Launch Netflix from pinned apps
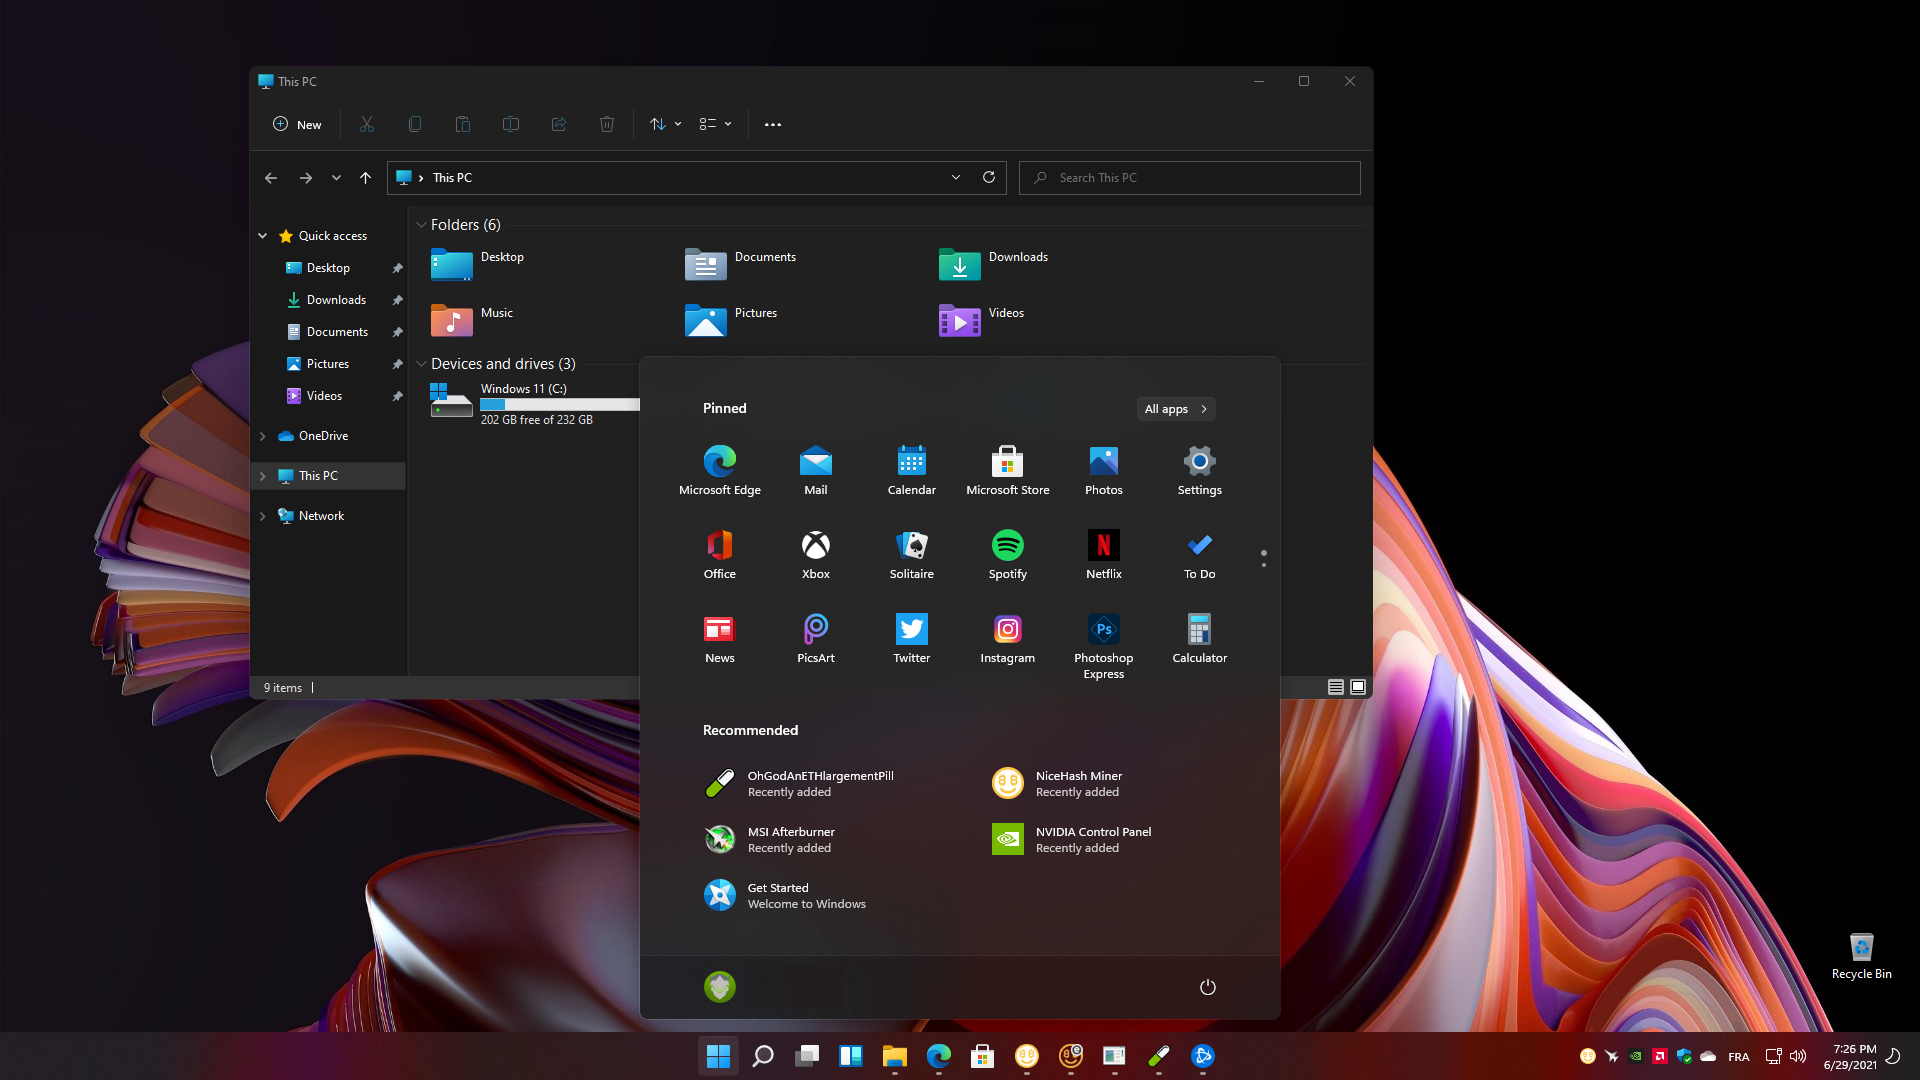This screenshot has height=1080, width=1920. (1103, 554)
